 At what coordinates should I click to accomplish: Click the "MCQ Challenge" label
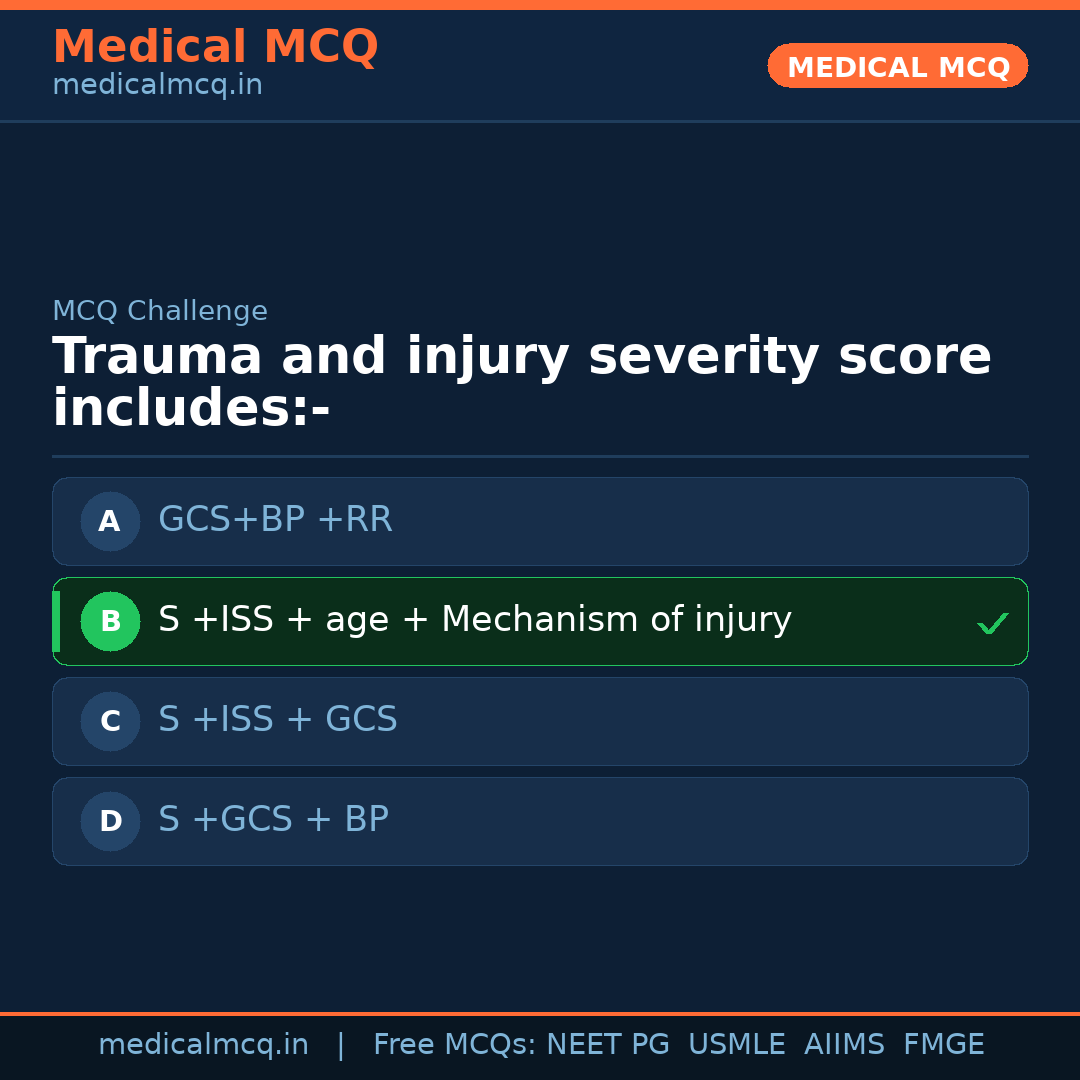click(160, 311)
